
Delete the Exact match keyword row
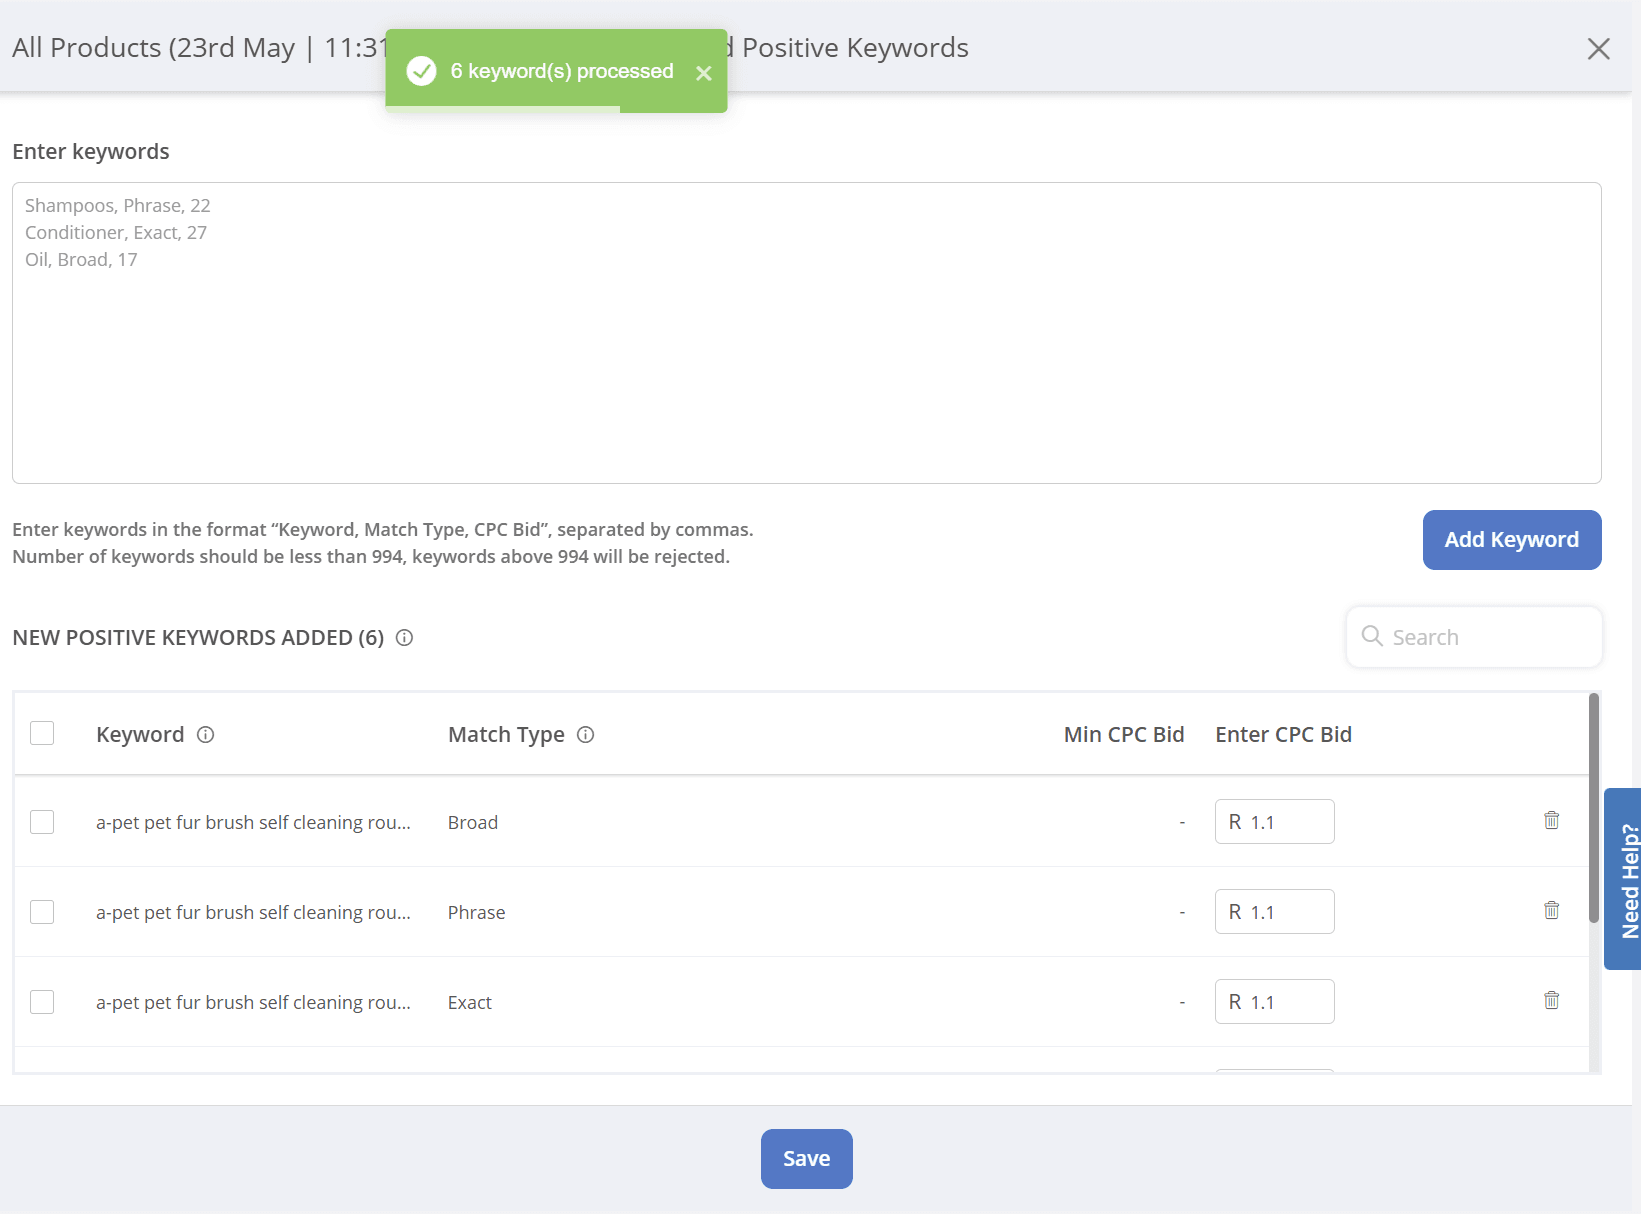pyautogui.click(x=1551, y=1001)
